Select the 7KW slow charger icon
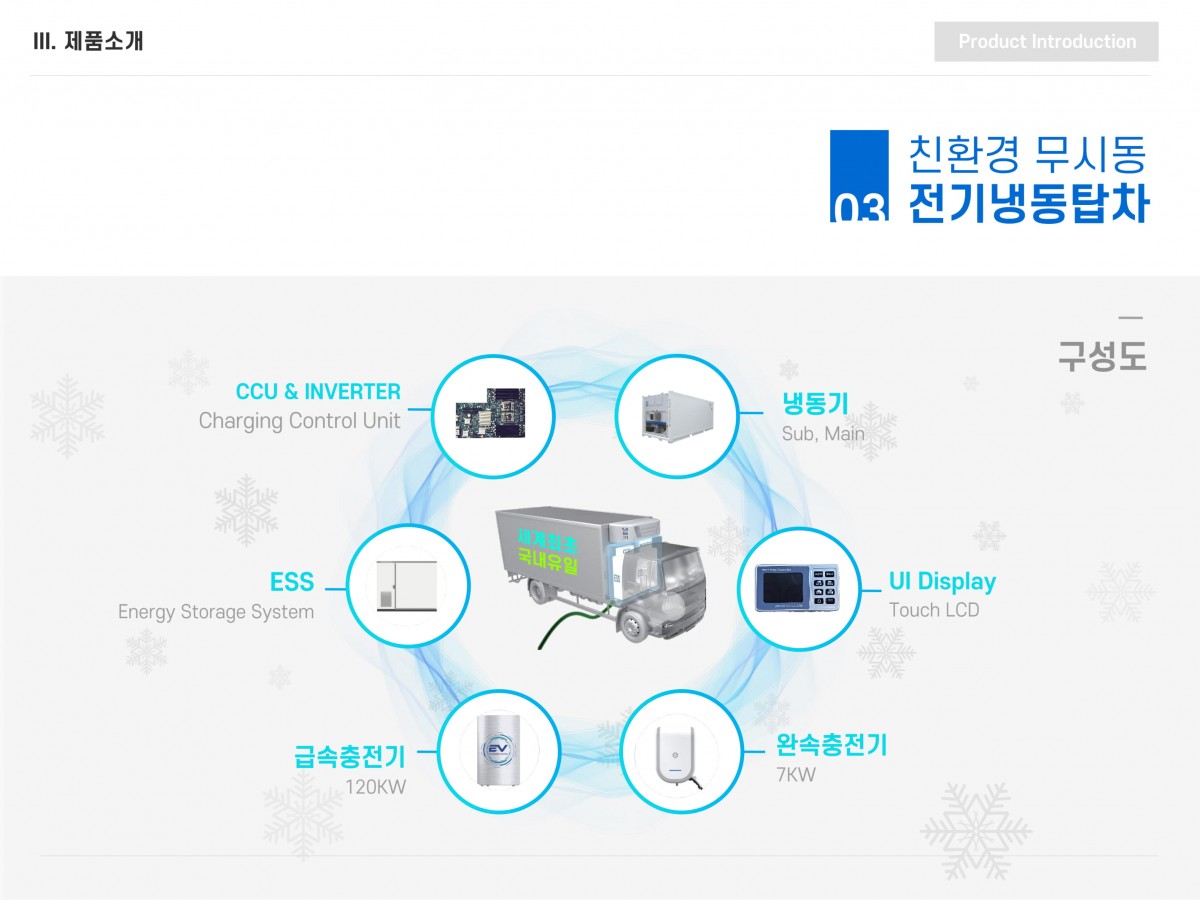The width and height of the screenshot is (1200, 900). pos(681,751)
